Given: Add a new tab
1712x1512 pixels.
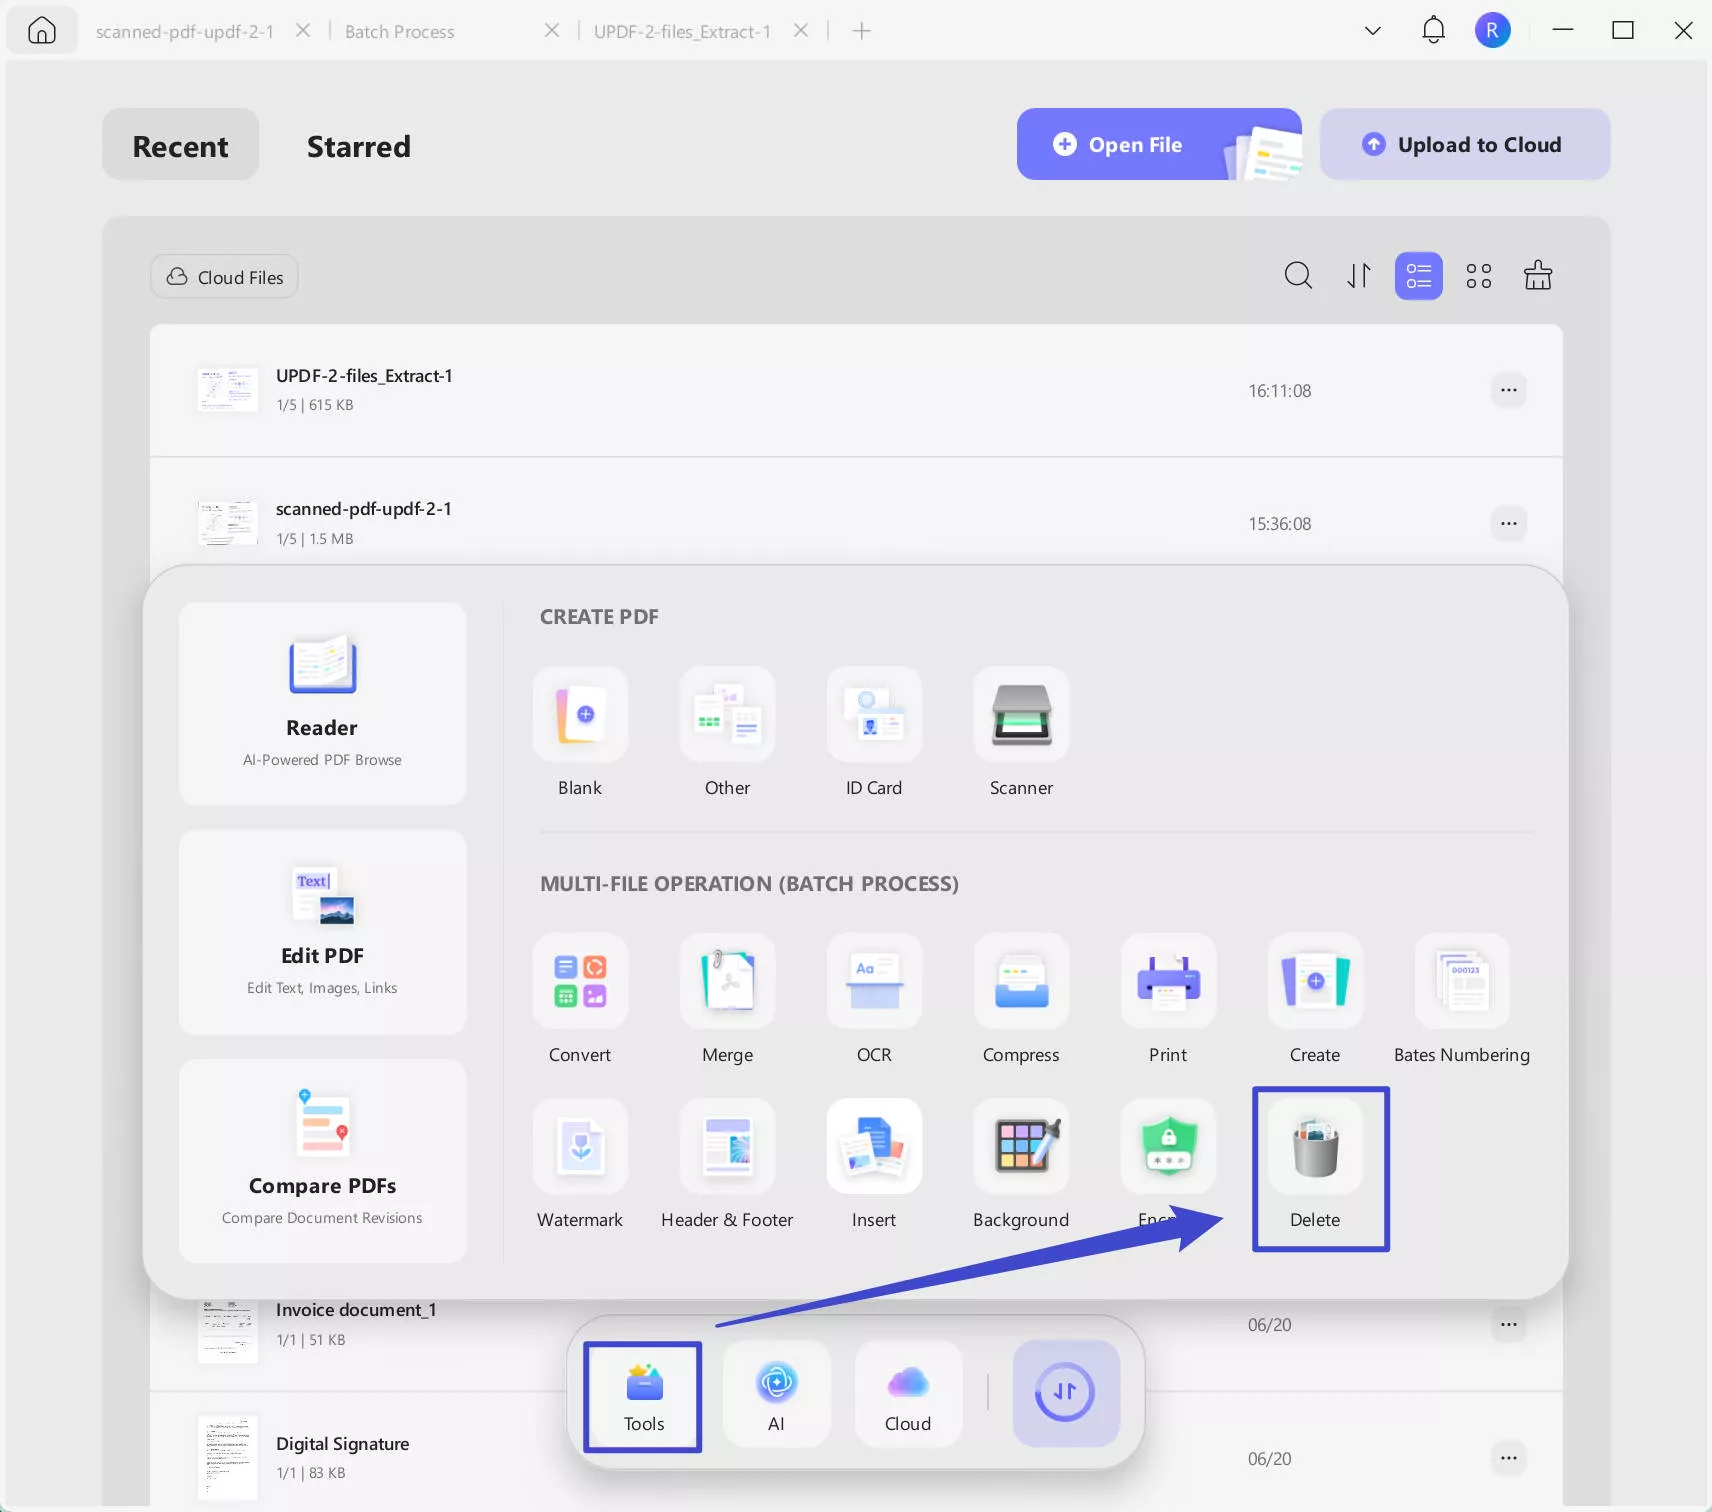Looking at the screenshot, I should point(861,31).
